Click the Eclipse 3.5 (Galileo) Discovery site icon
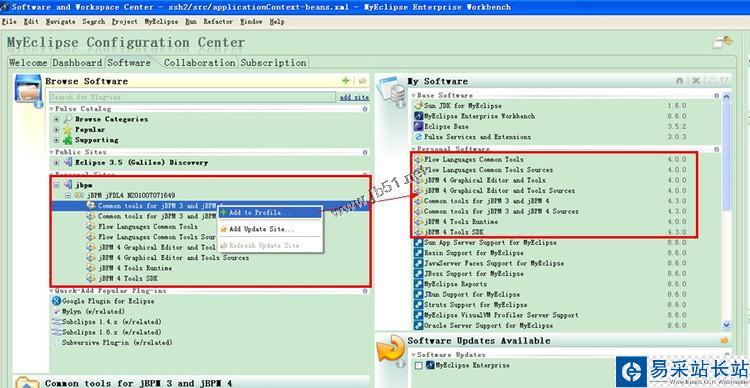Image resolution: width=750 pixels, height=388 pixels. coord(68,163)
